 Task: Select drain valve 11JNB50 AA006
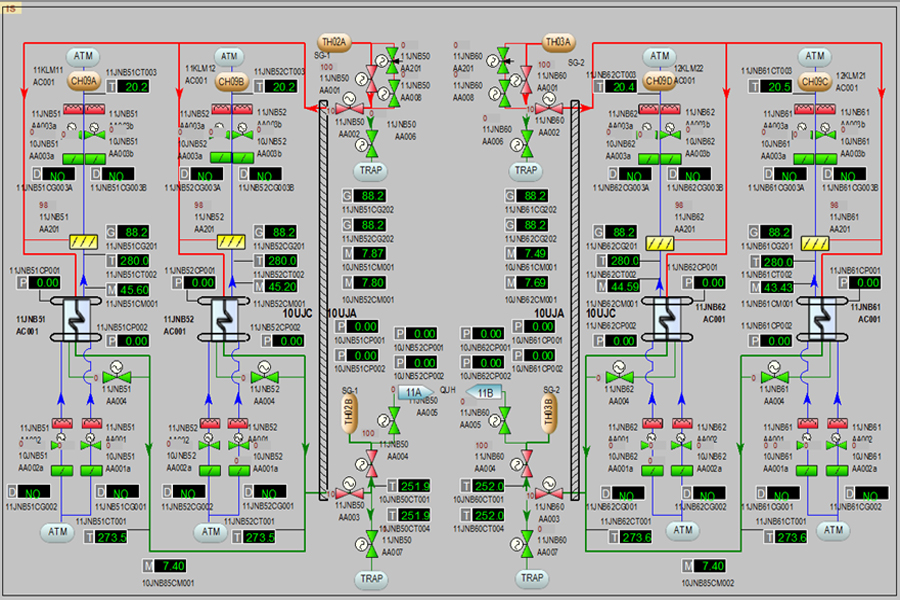pyautogui.click(x=371, y=144)
